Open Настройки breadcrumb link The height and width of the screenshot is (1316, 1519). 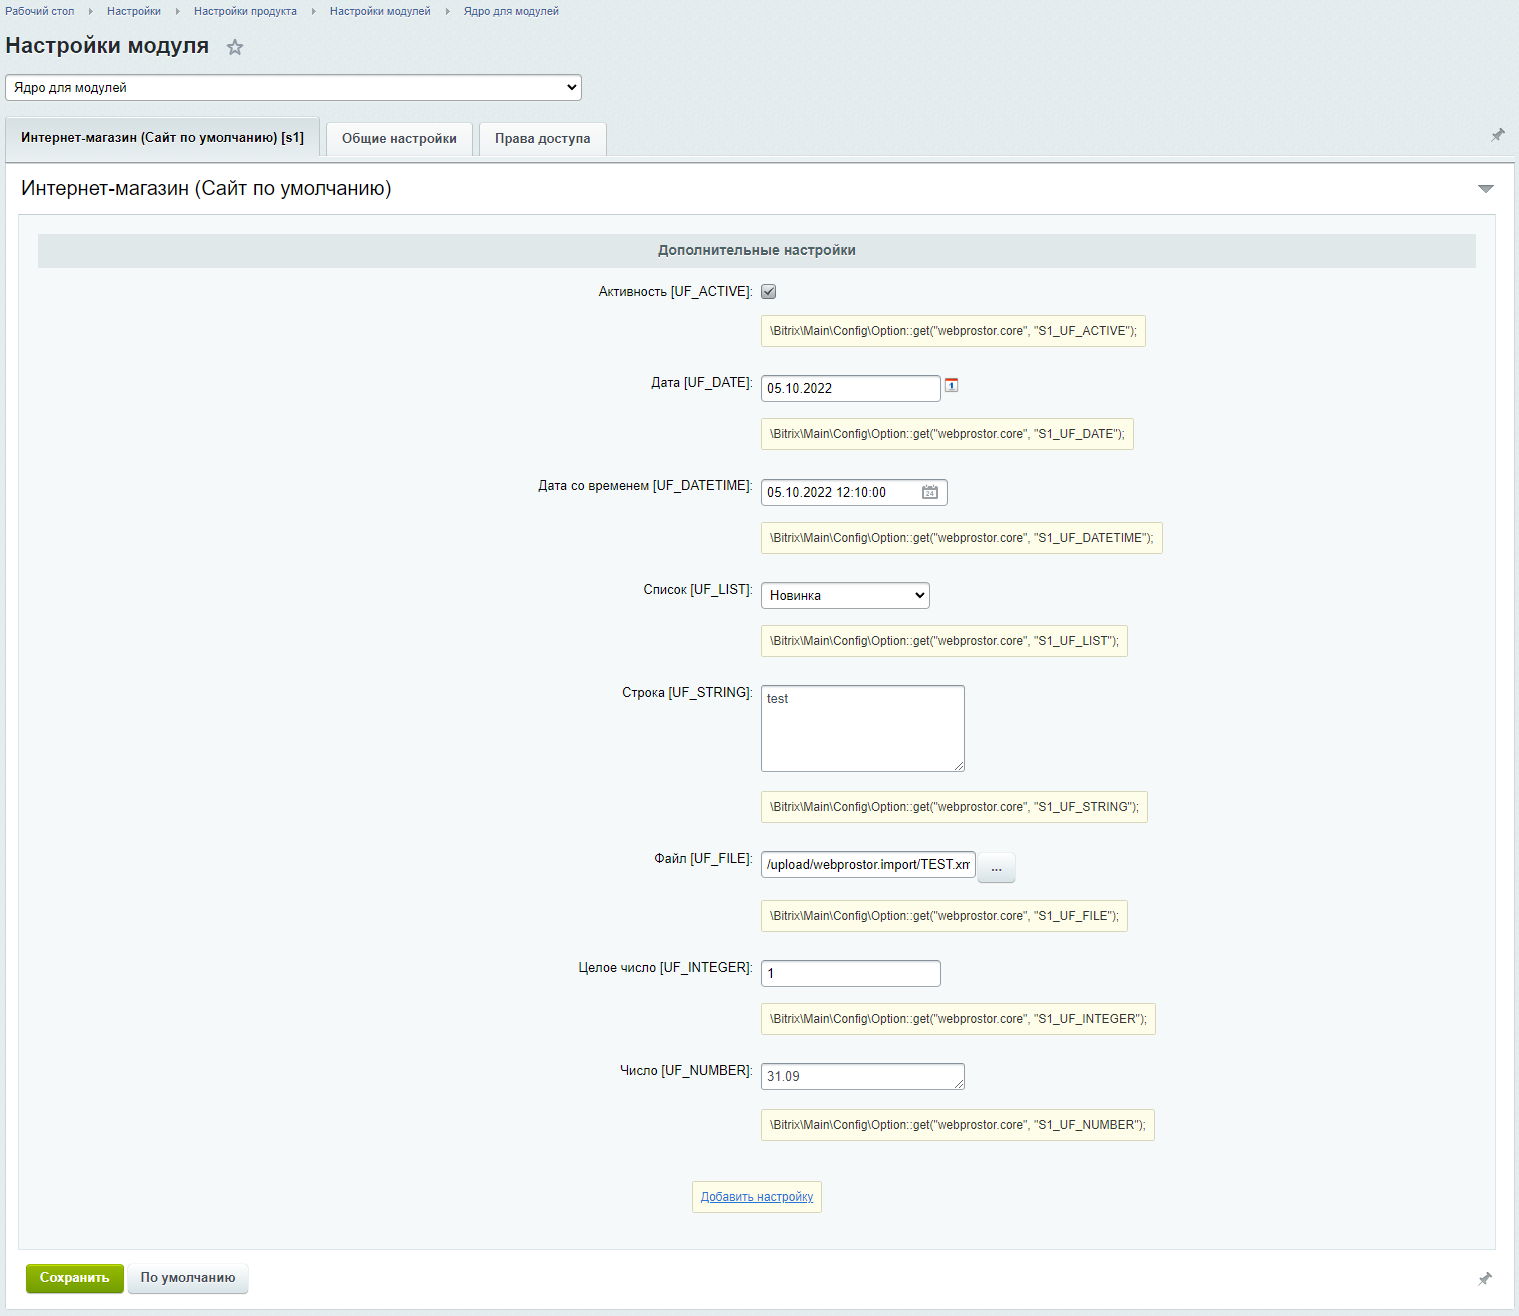tap(134, 11)
